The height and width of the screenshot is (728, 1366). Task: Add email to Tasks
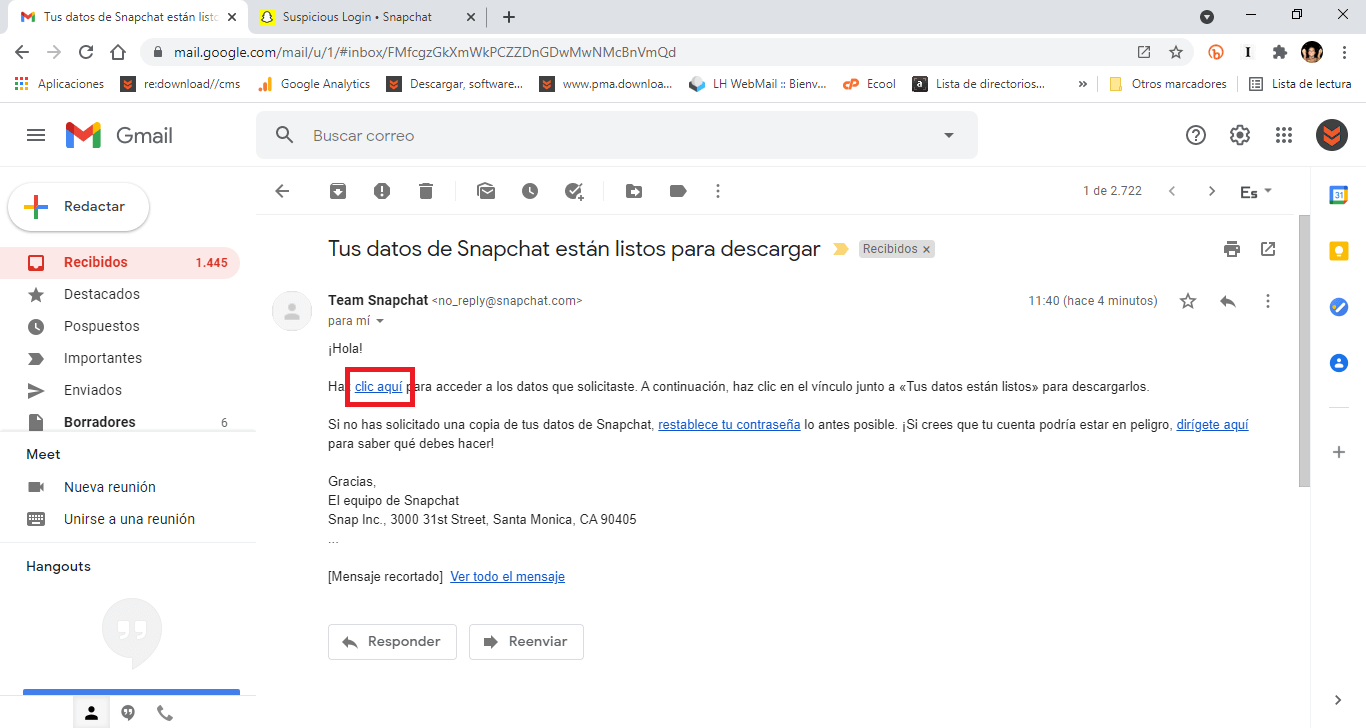pos(574,191)
